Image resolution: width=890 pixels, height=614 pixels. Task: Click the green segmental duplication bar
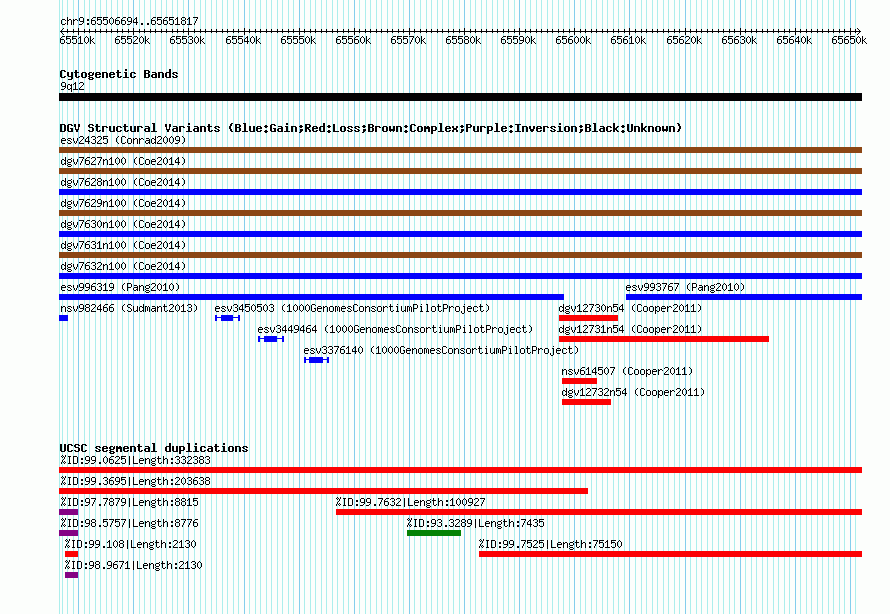[434, 533]
